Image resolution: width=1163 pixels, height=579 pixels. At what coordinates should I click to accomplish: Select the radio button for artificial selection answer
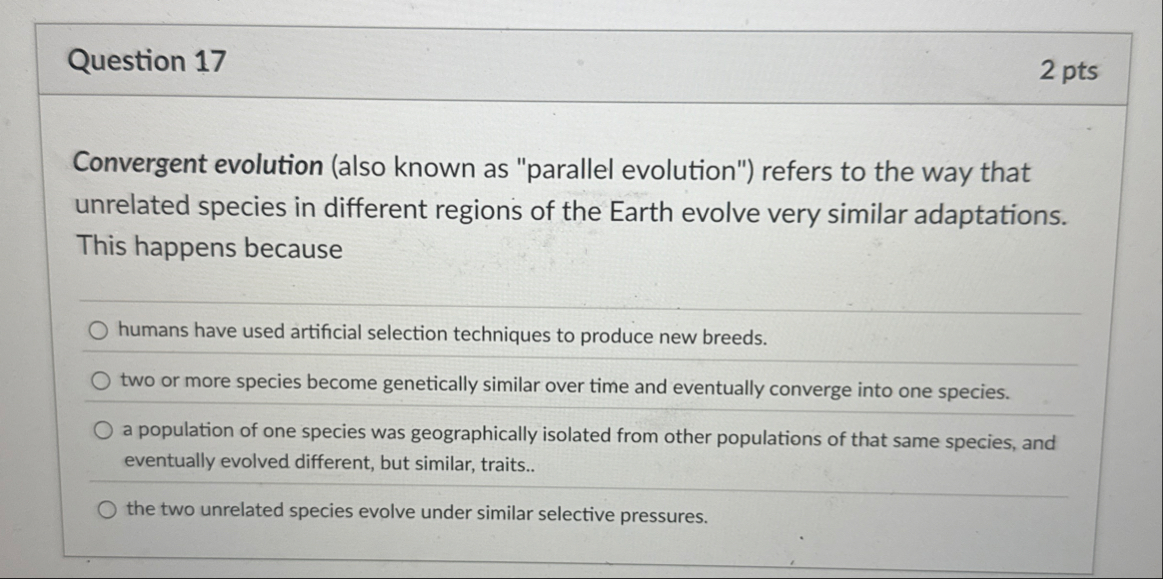click(101, 330)
